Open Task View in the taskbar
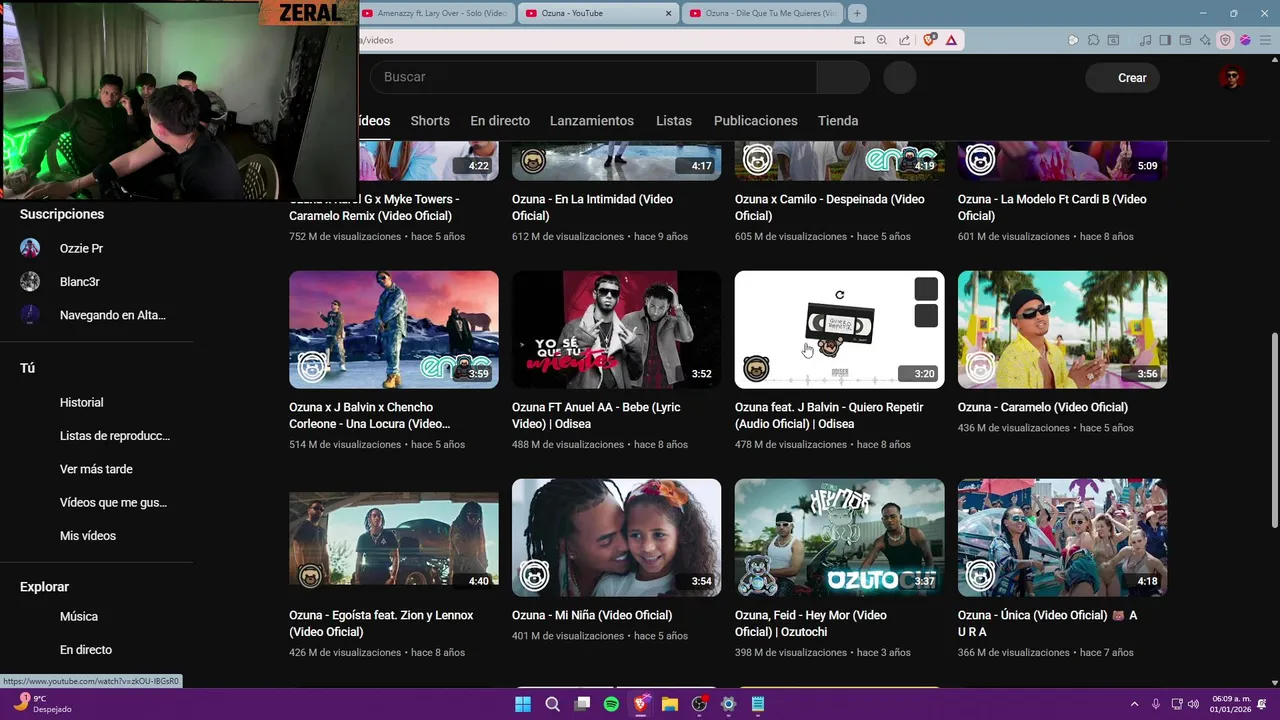The height and width of the screenshot is (720, 1280). pyautogui.click(x=582, y=704)
